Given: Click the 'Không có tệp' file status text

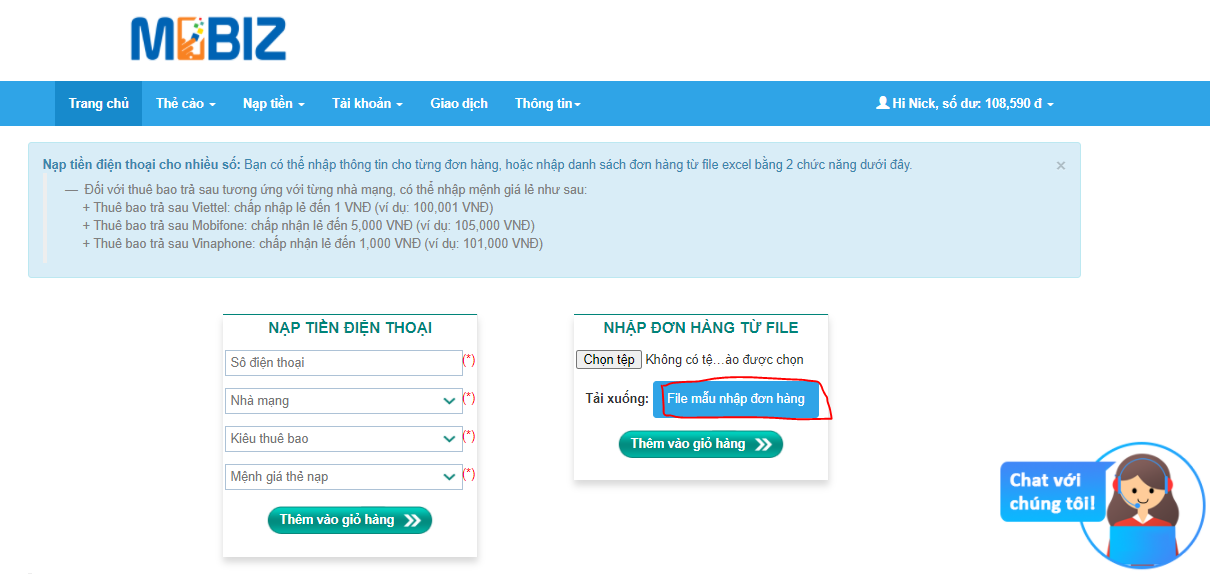Looking at the screenshot, I should point(724,360).
